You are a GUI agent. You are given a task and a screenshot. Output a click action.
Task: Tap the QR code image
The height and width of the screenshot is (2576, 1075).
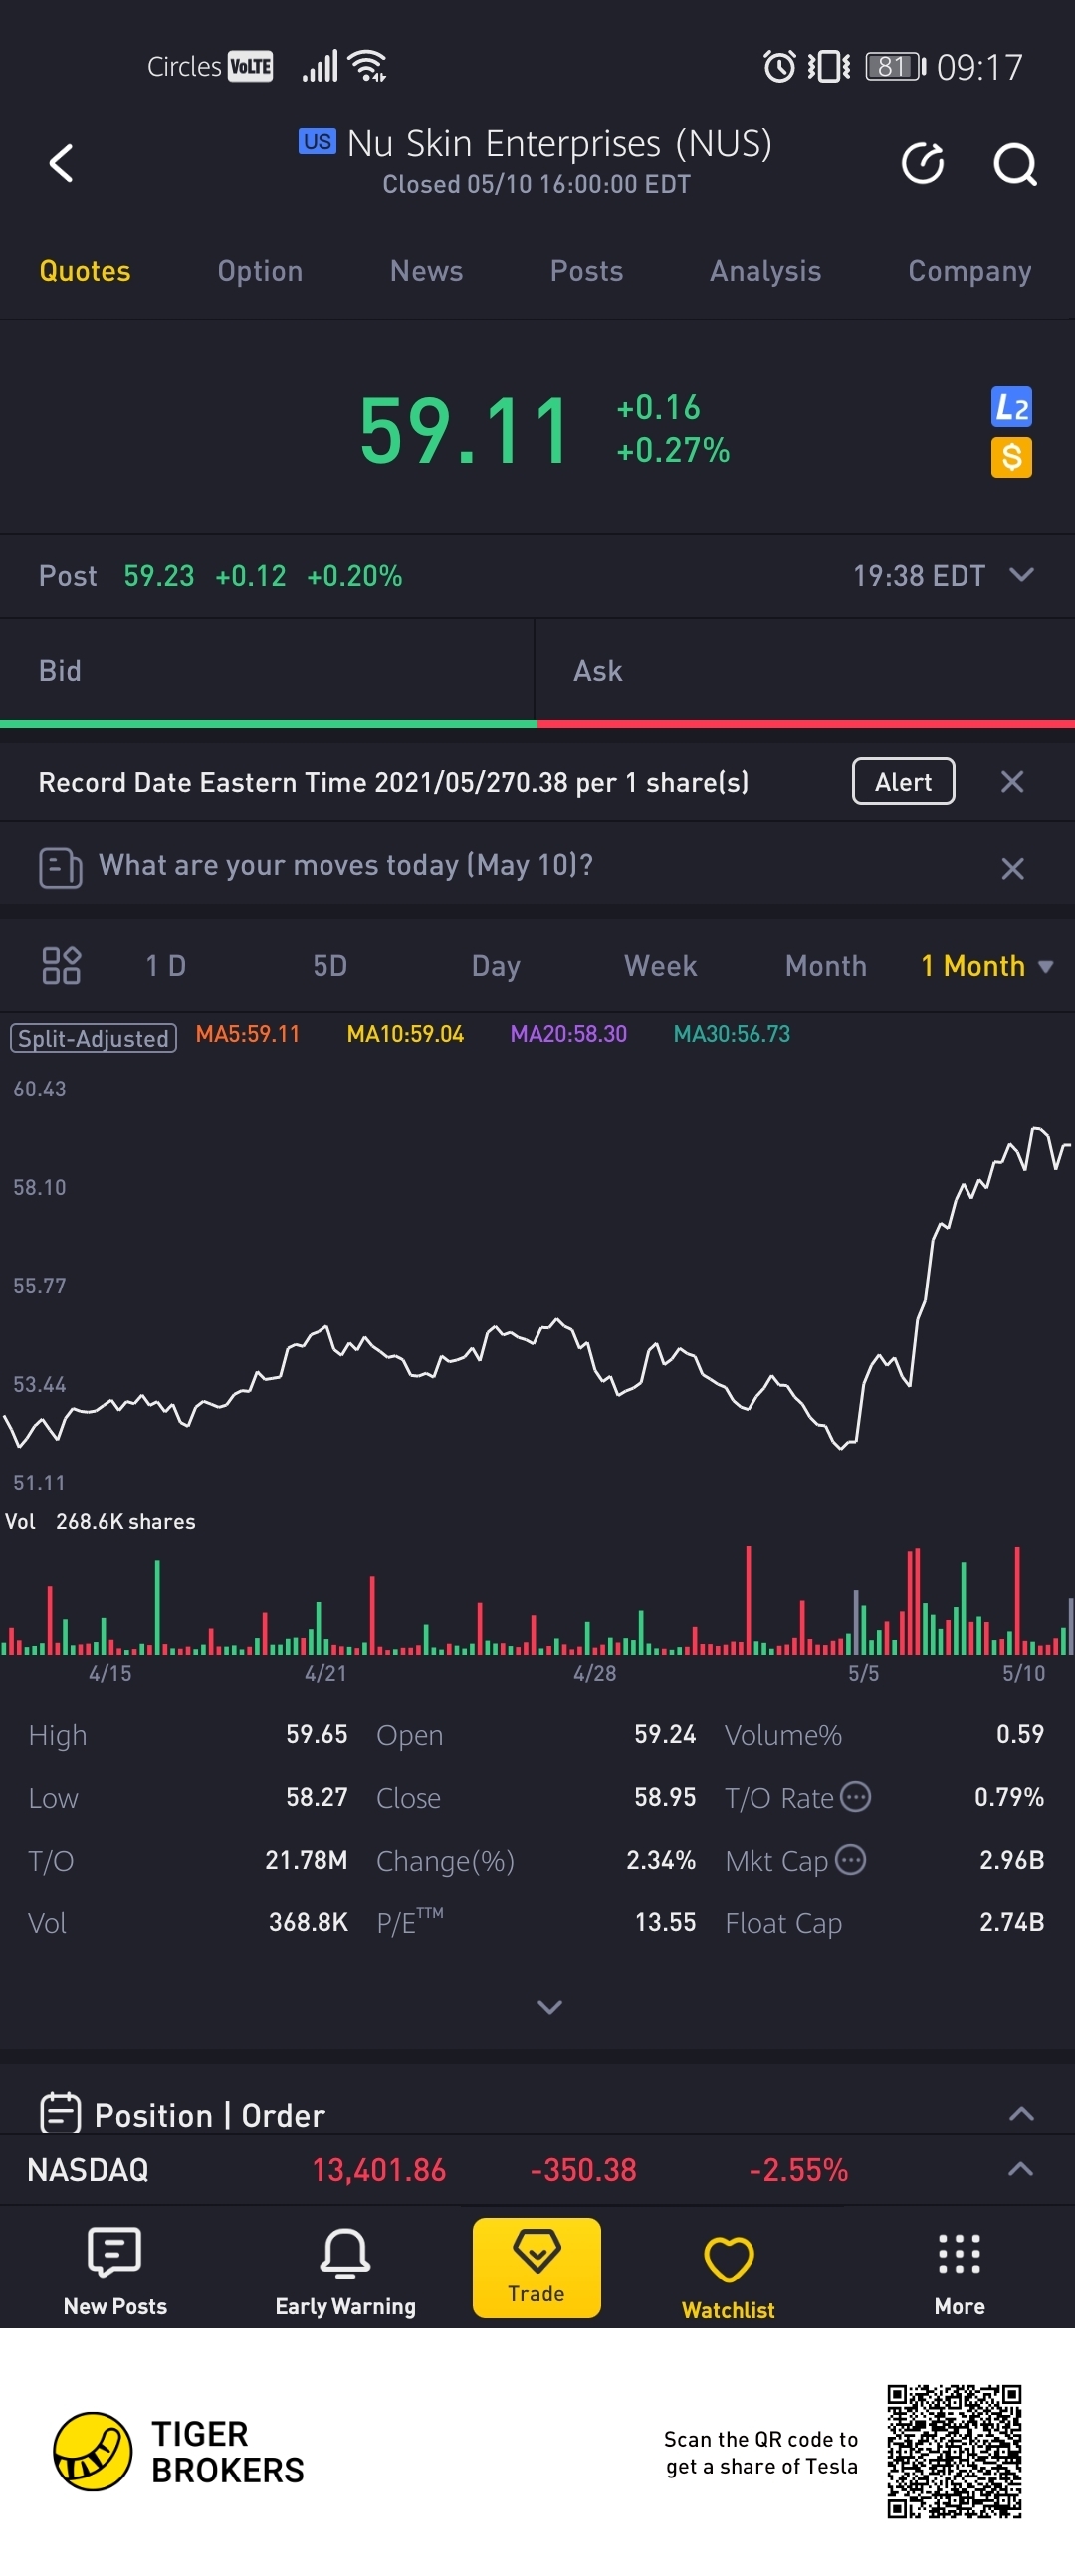(954, 2451)
